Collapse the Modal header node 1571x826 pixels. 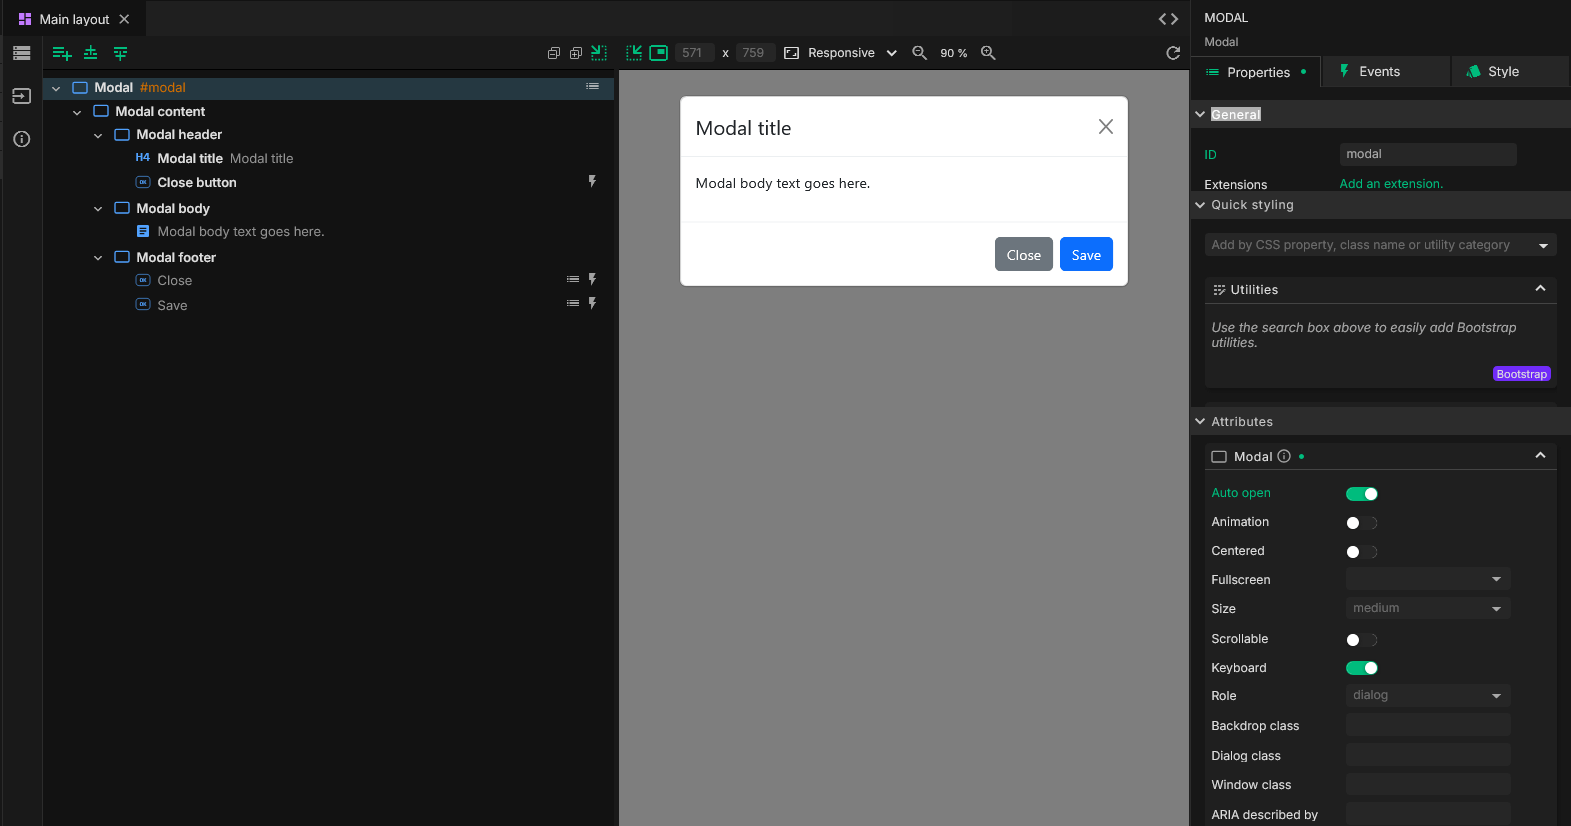coord(98,135)
